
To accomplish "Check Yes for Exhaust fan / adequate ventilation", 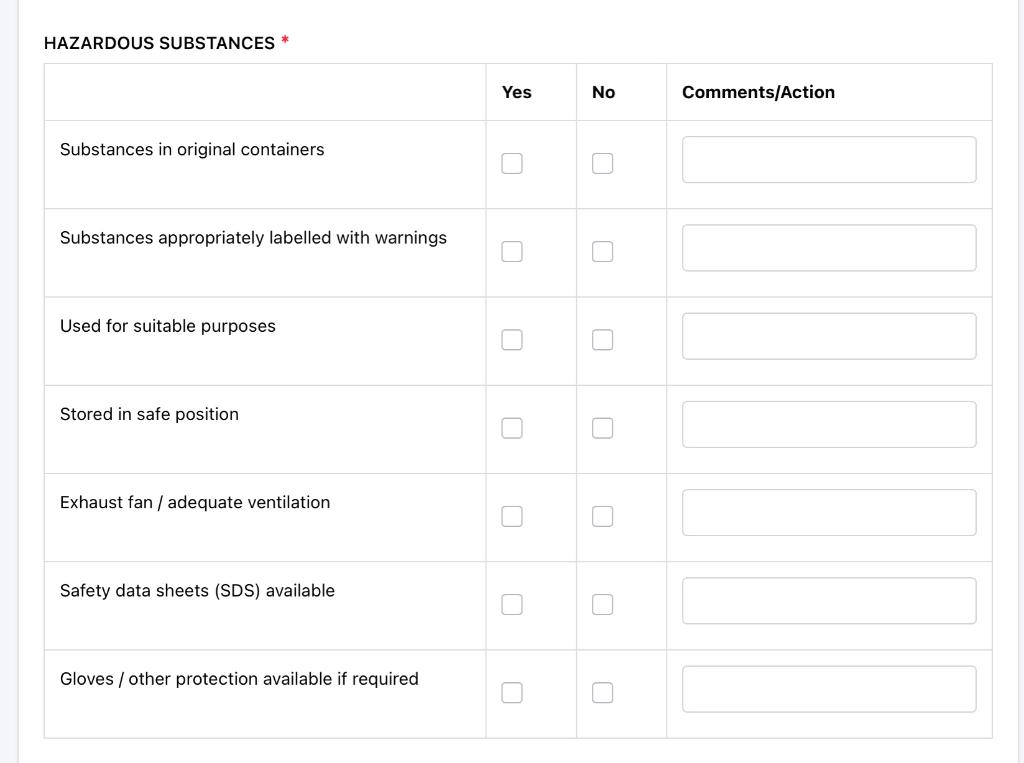I will point(512,516).
